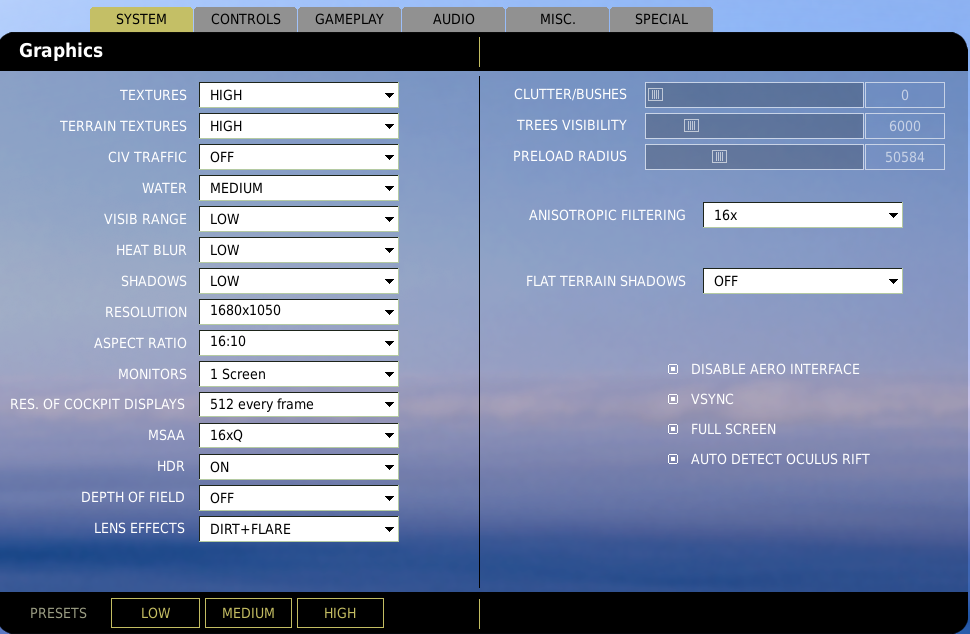Open the MISC. tab
The height and width of the screenshot is (634, 970).
tap(557, 19)
